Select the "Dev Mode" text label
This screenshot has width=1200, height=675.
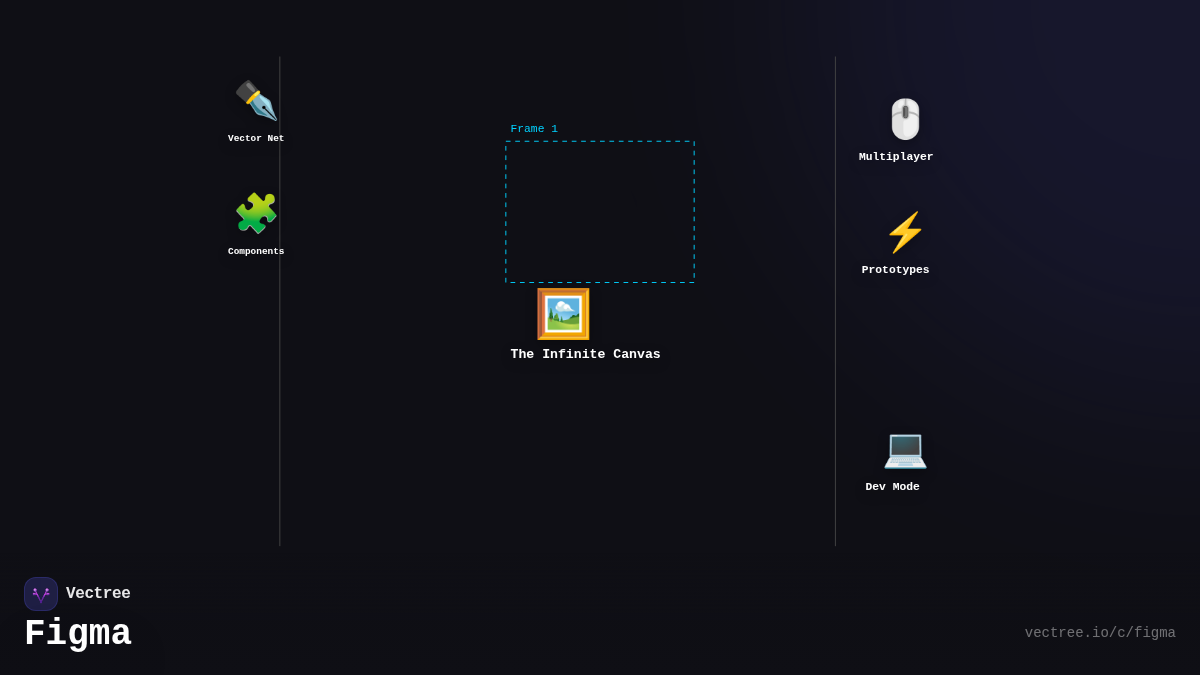click(x=892, y=487)
